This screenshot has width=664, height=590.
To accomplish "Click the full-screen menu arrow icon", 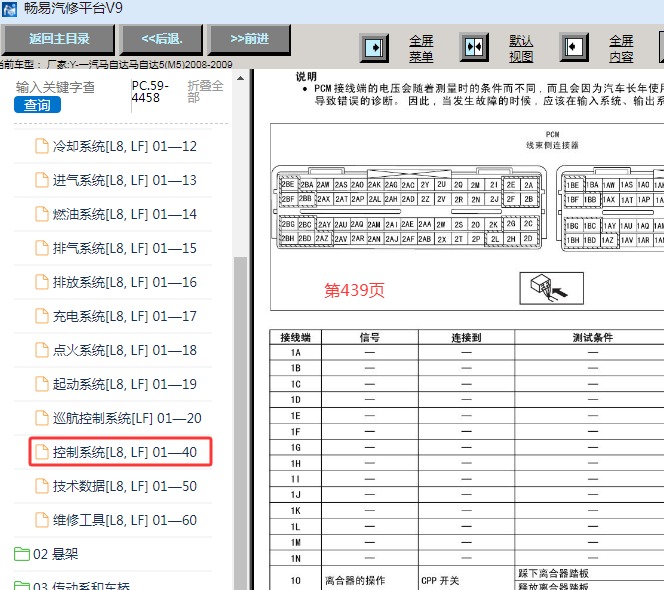I will click(374, 47).
